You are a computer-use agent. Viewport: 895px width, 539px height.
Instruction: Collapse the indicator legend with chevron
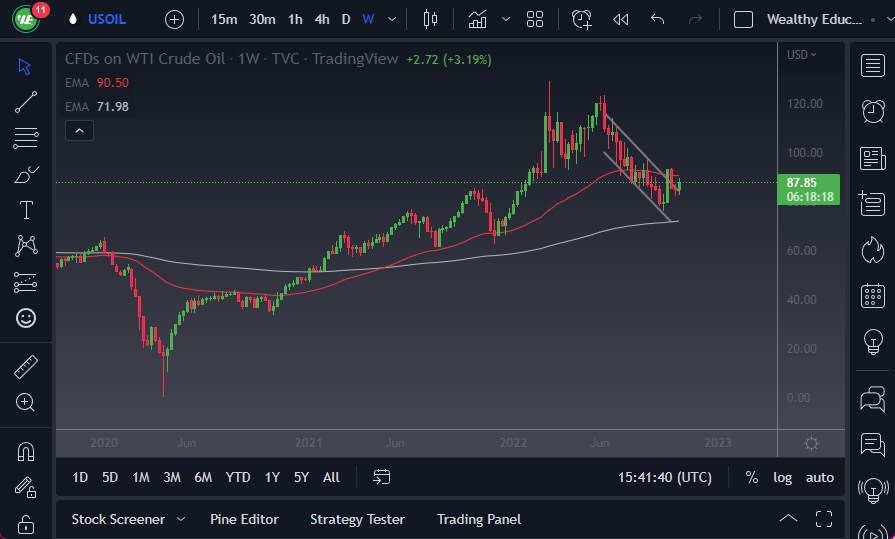(79, 130)
